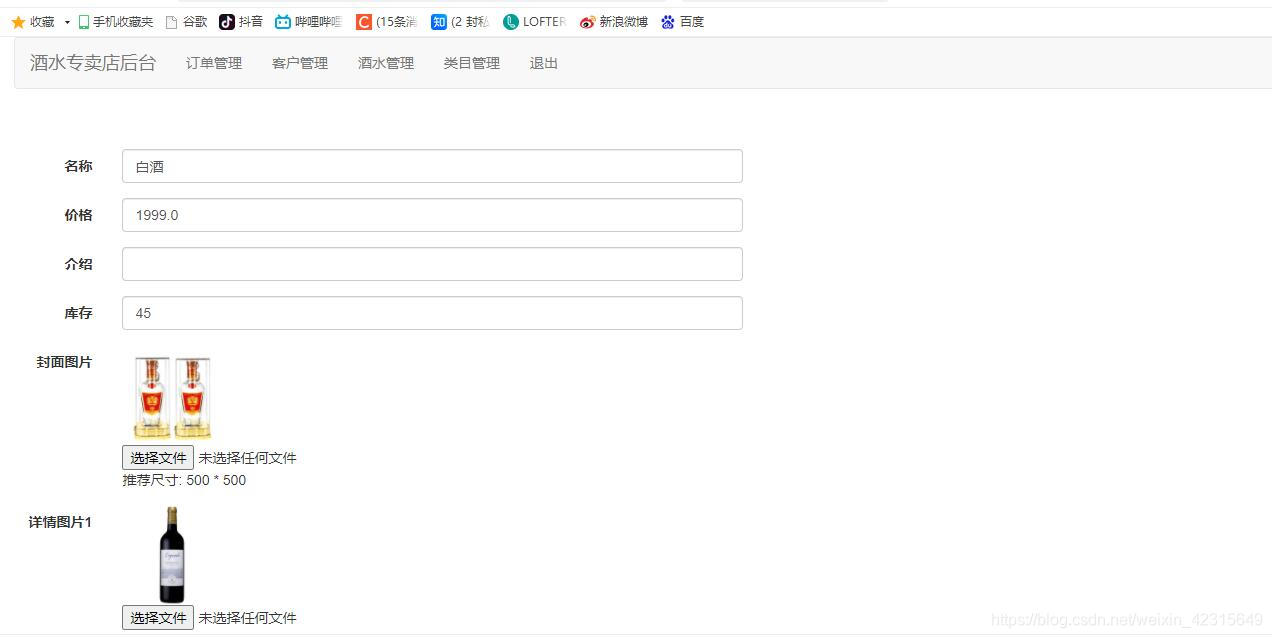Screen dimensions: 1272x638
Task: Click the 封面图片 label
Action: tap(65, 362)
